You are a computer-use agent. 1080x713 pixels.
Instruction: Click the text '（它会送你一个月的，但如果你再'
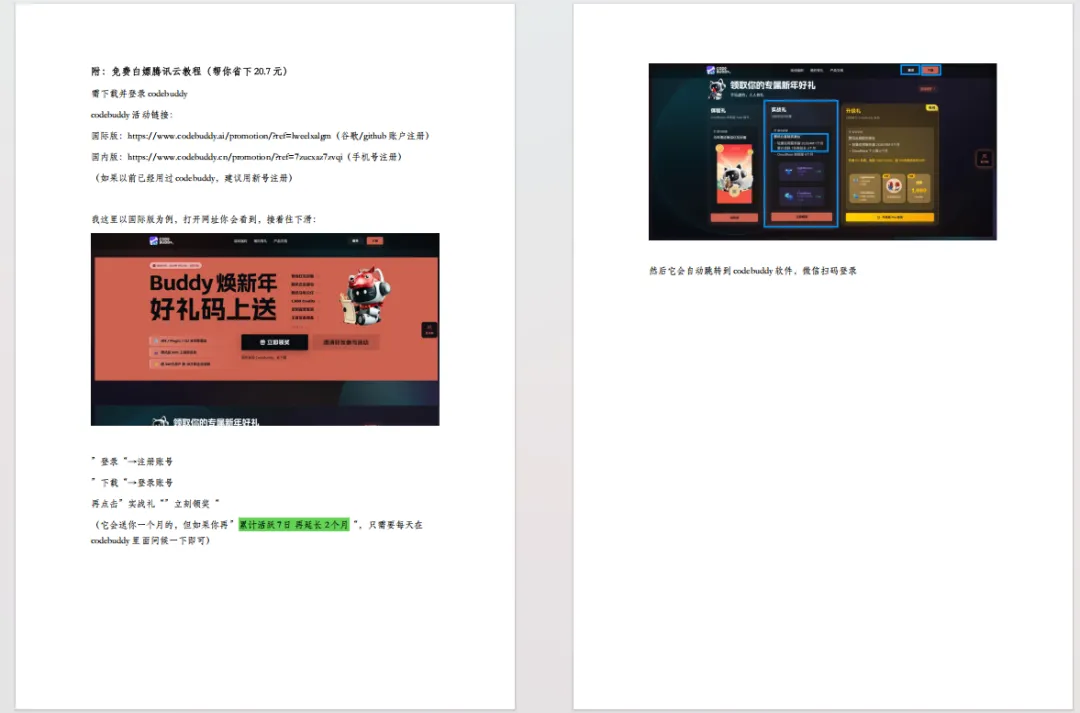(x=160, y=524)
